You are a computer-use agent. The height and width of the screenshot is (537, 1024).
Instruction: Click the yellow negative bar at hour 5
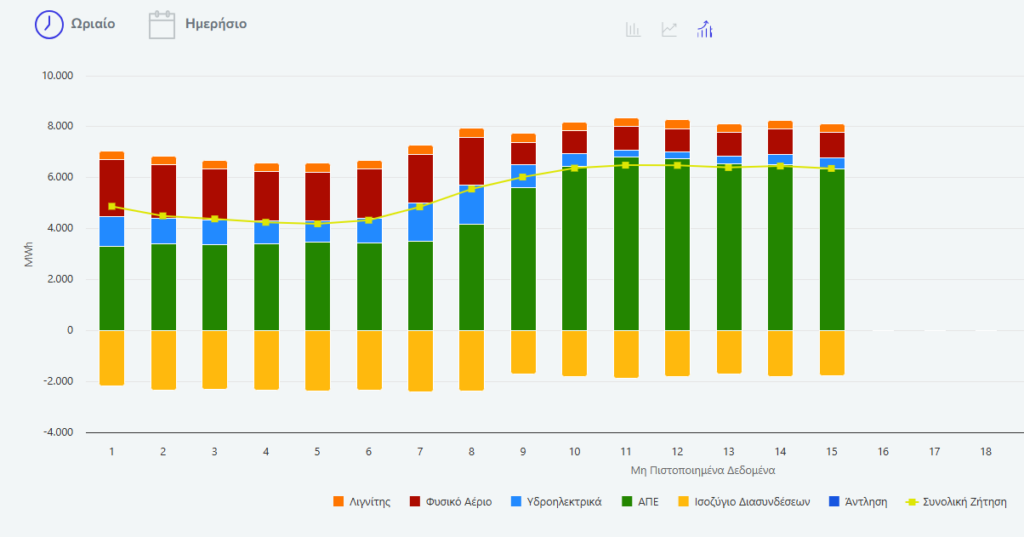click(x=317, y=360)
